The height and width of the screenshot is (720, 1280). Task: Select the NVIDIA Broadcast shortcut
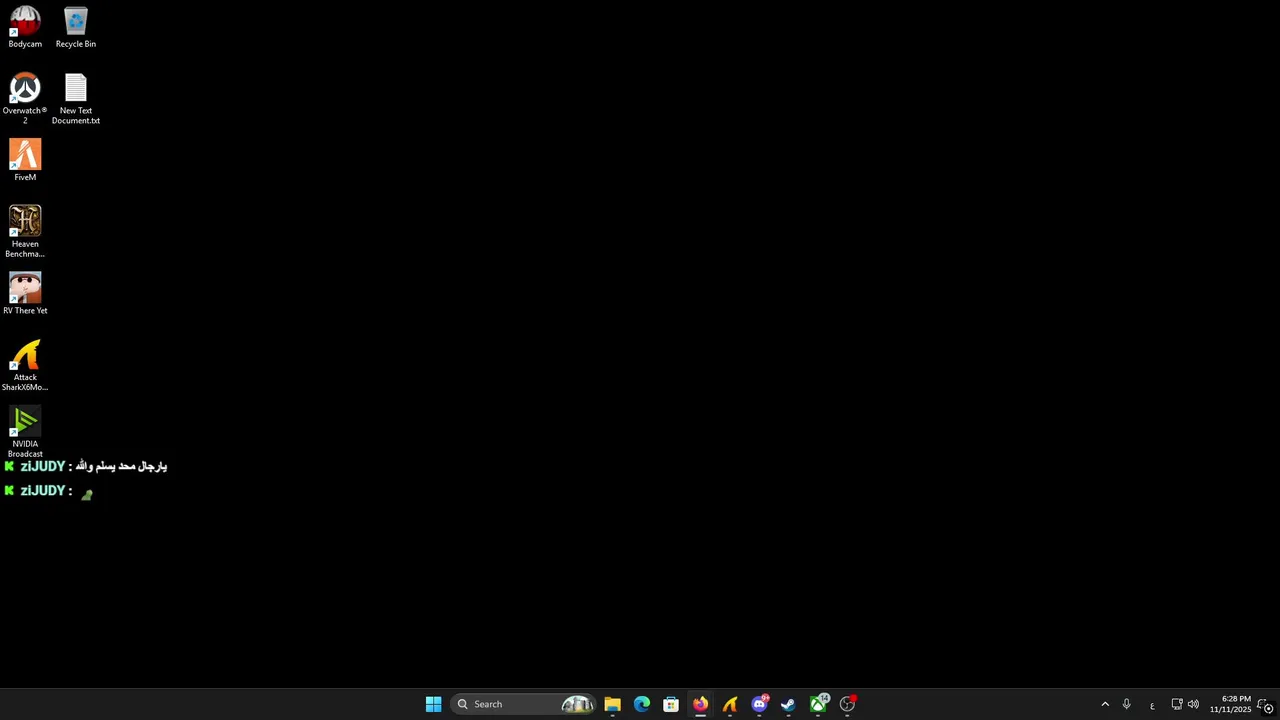click(x=25, y=432)
